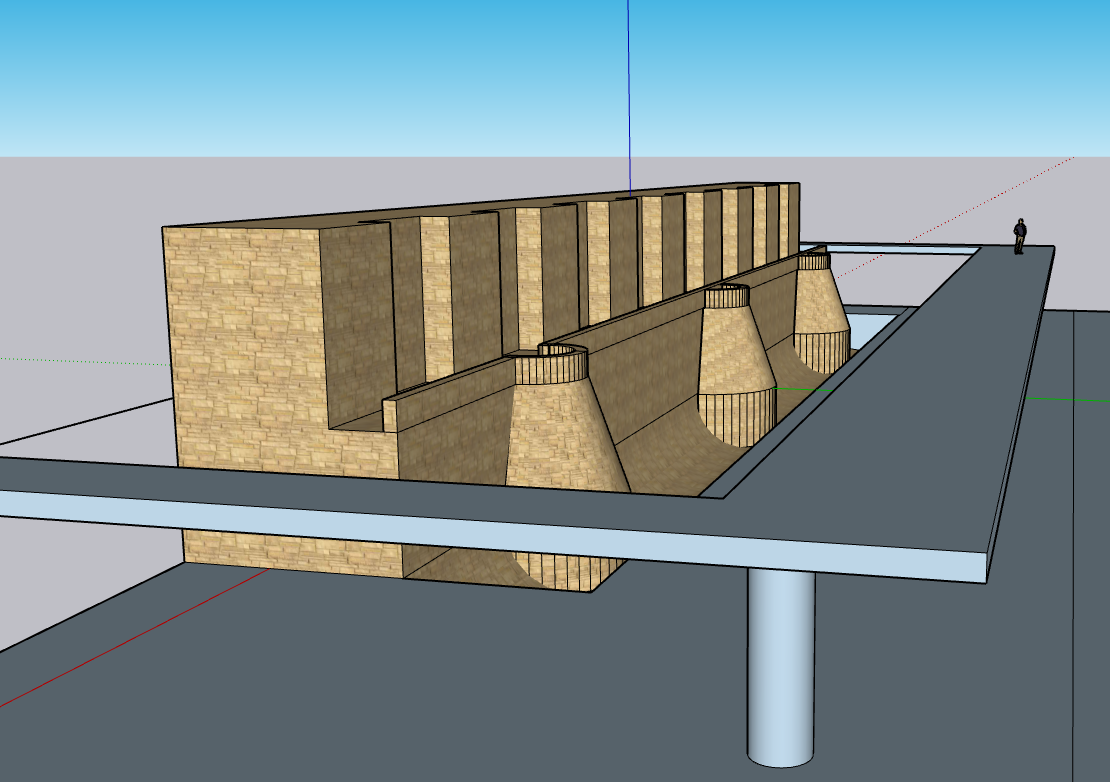
Task: Click the circular top rim of nearest tower
Action: click(562, 350)
